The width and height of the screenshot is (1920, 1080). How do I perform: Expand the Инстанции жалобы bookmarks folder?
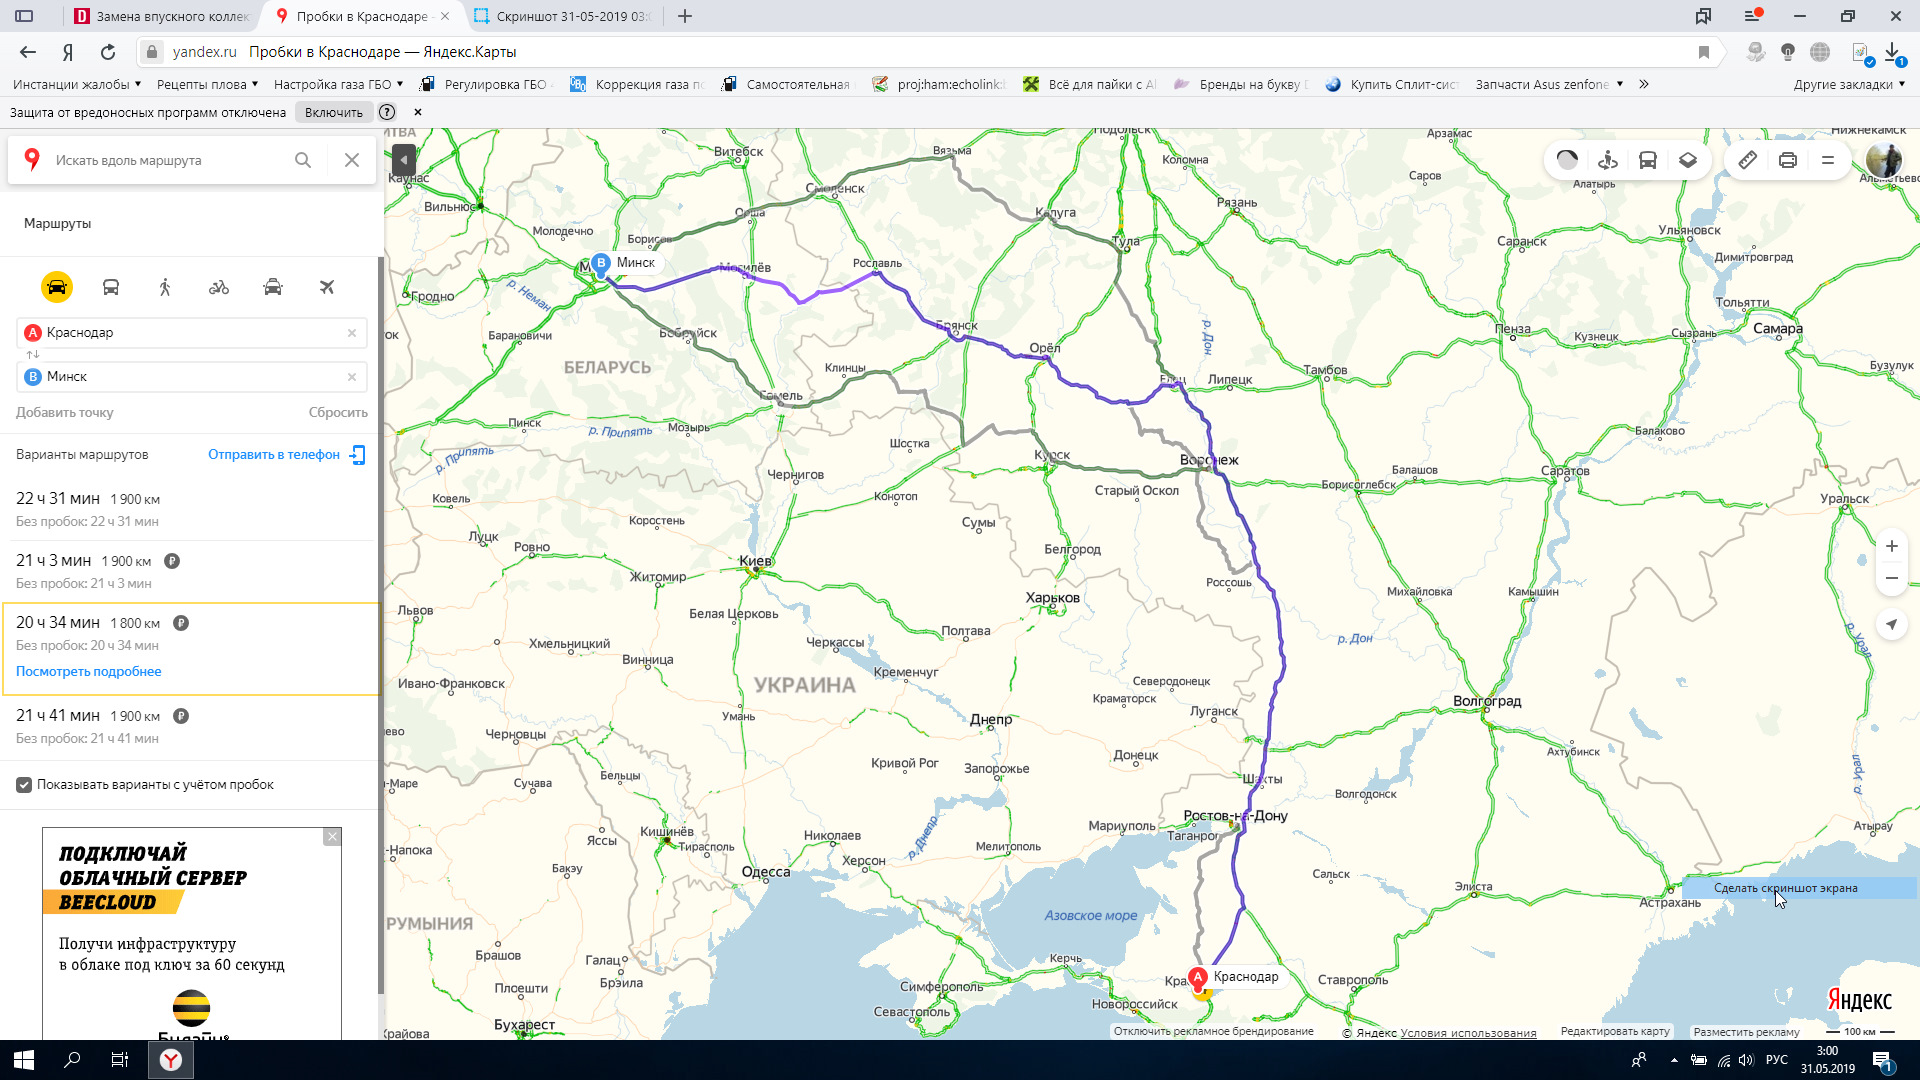(77, 84)
